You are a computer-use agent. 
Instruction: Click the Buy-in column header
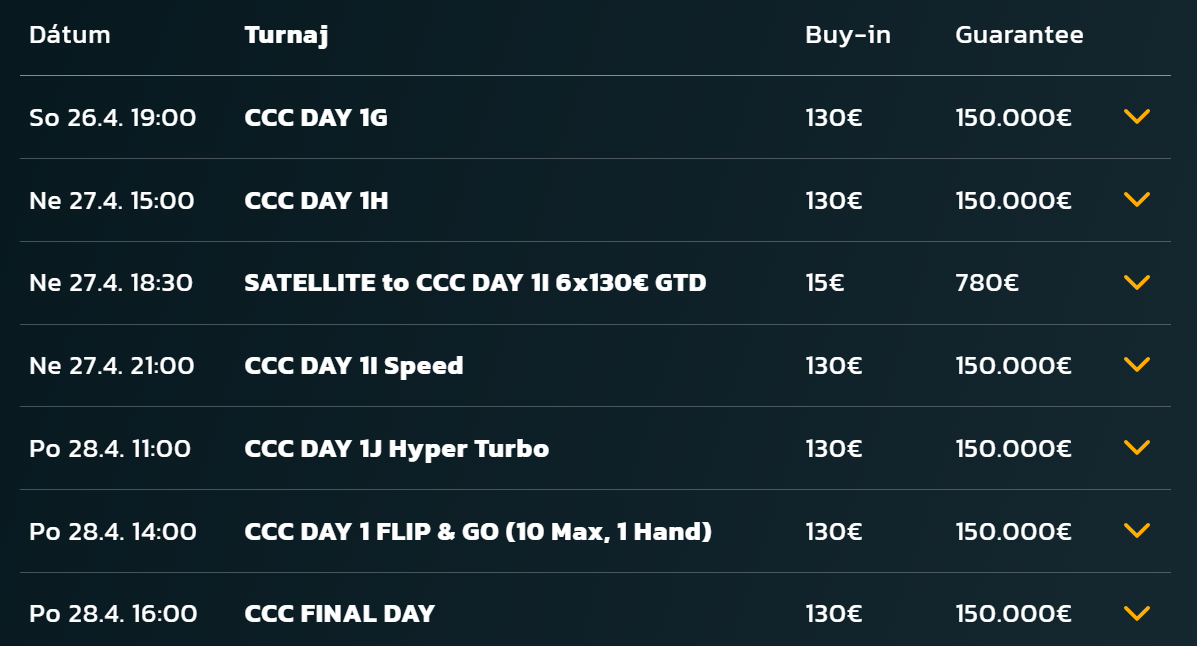pos(847,35)
